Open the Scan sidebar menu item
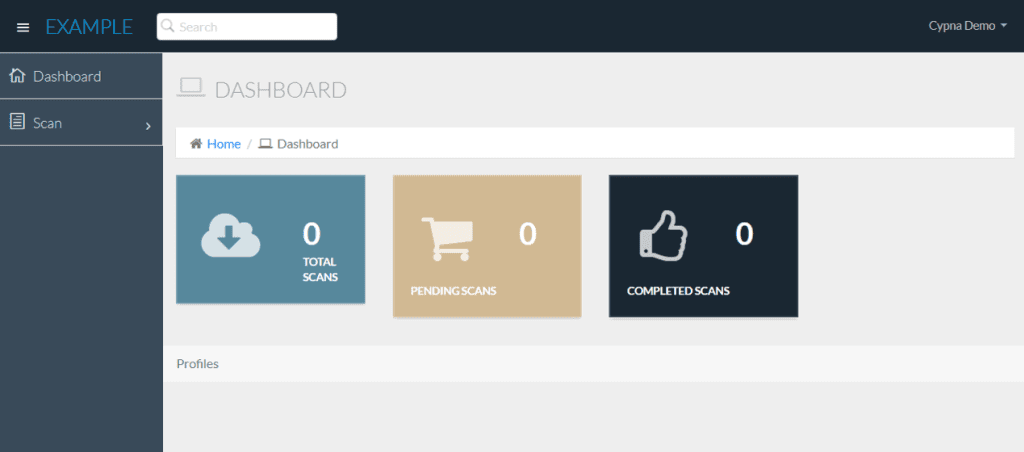Image resolution: width=1024 pixels, height=452 pixels. (81, 122)
